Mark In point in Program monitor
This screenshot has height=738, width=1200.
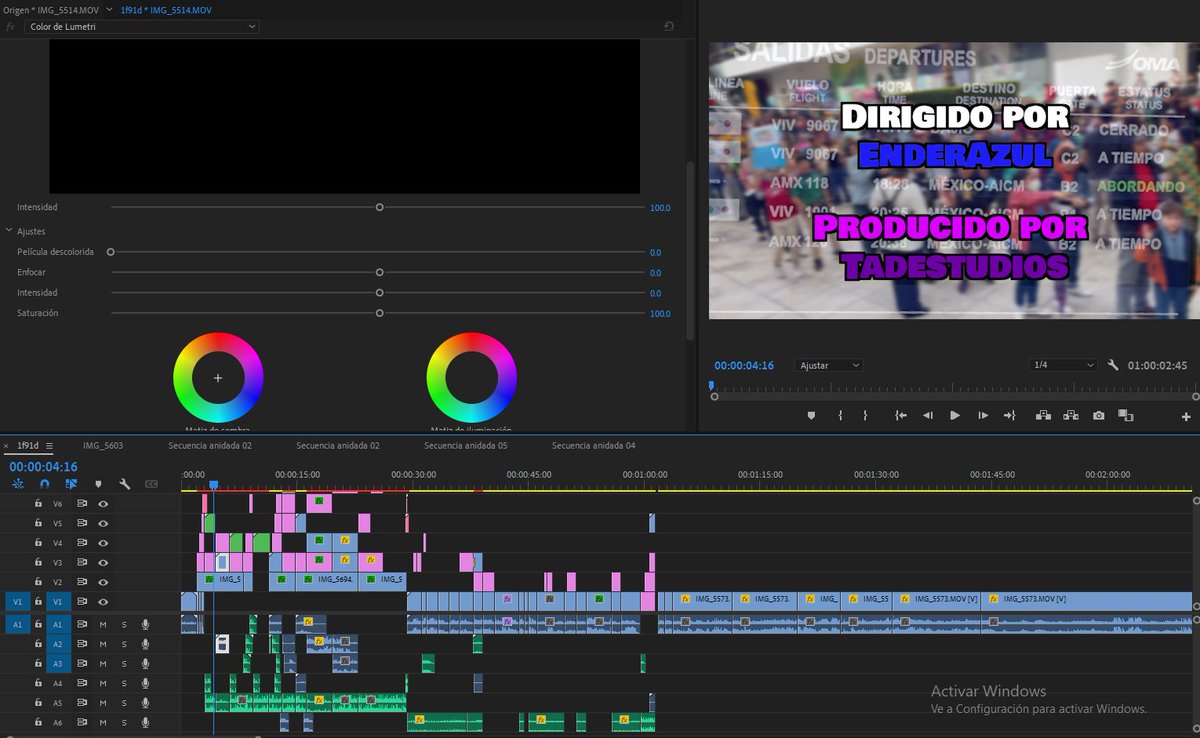coord(840,415)
